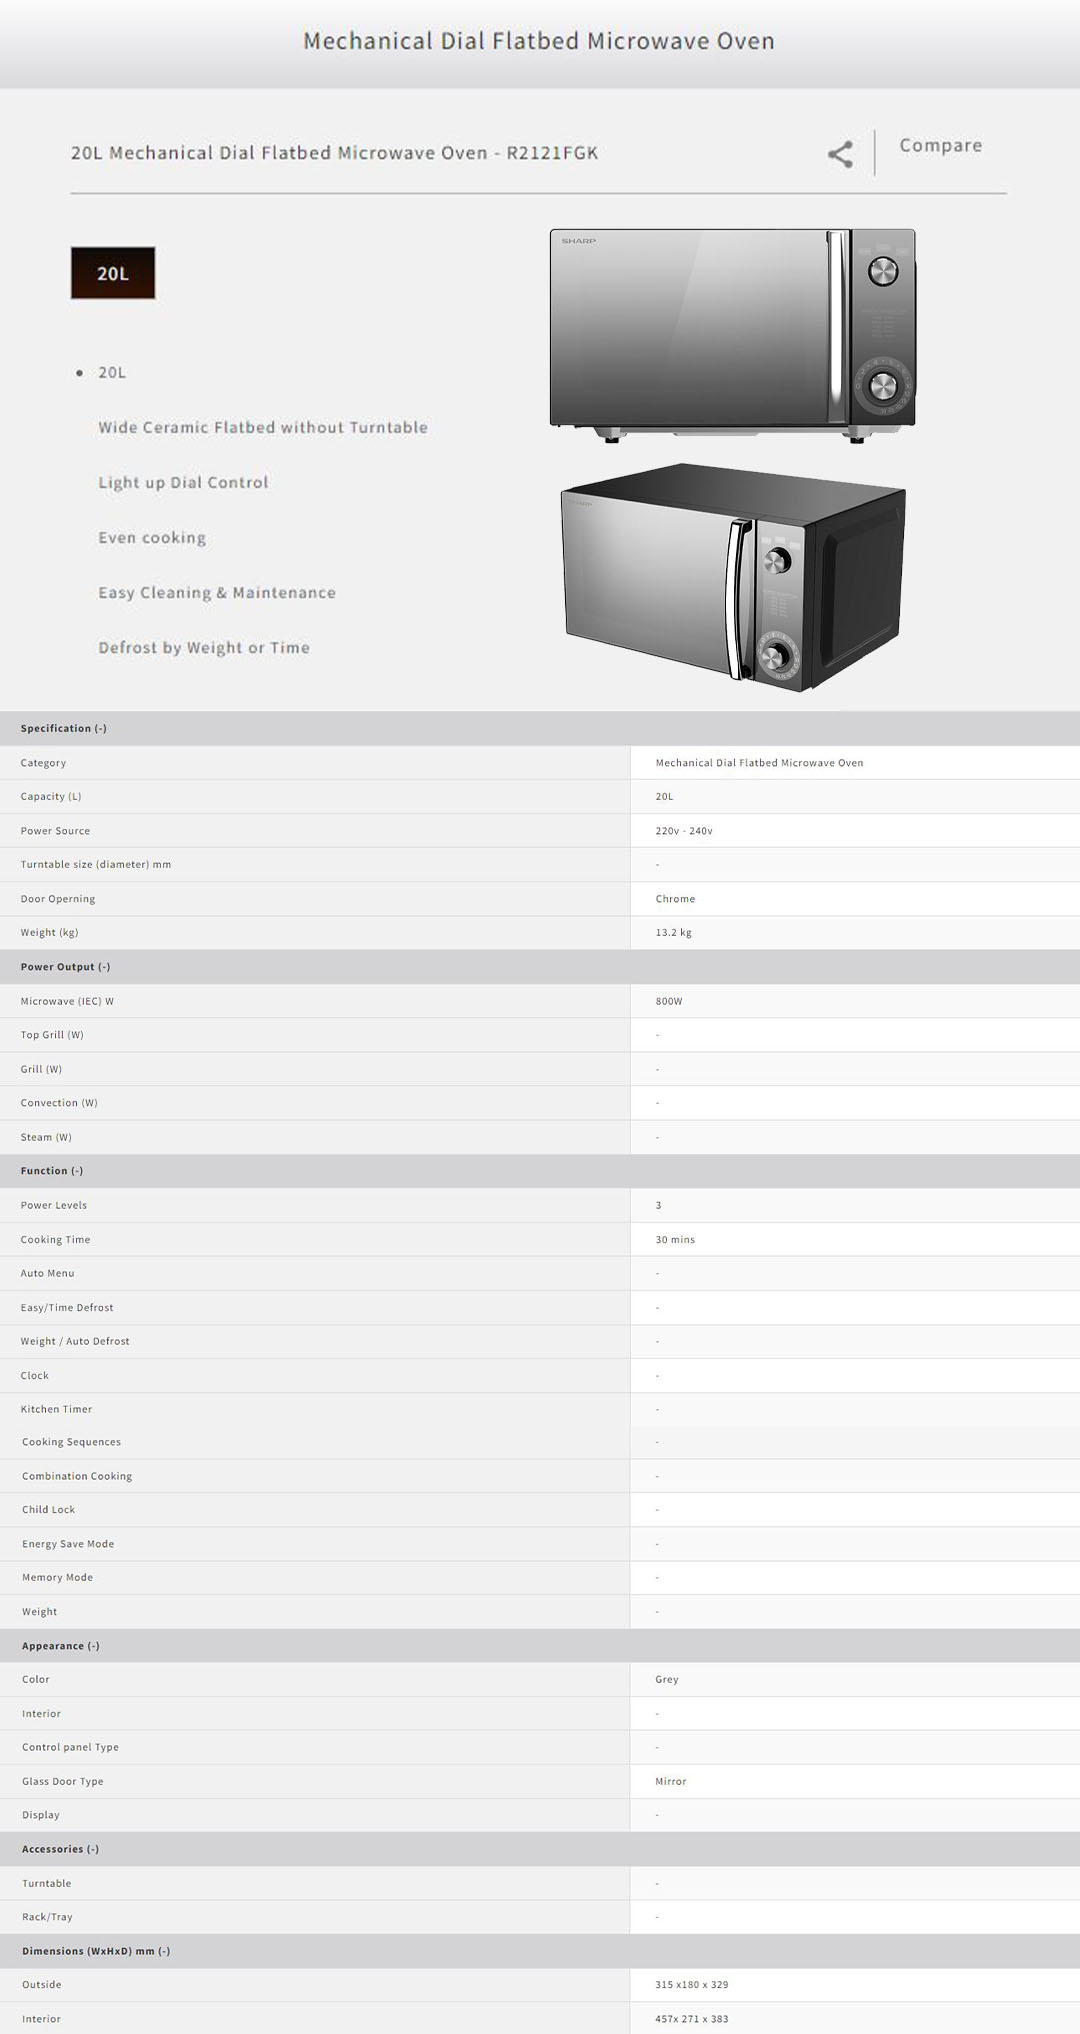Click the front-view microwave image
Viewport: 1080px width, 2034px height.
732,334
